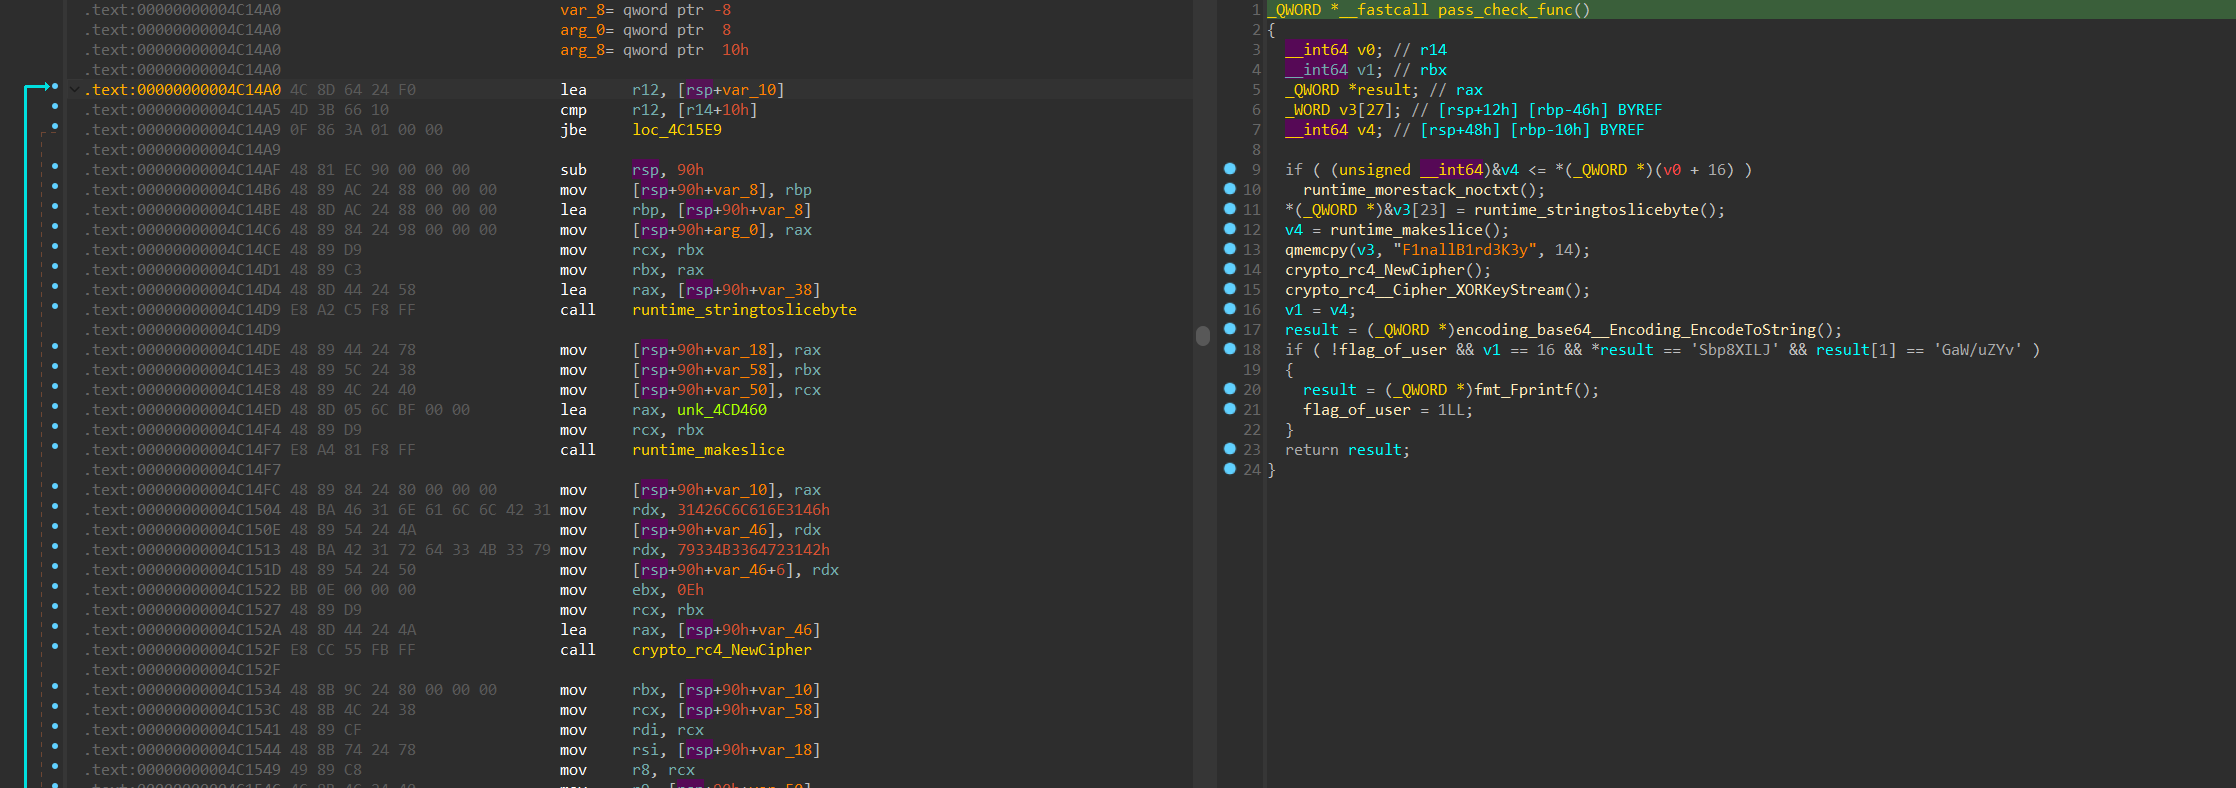Click the 'GaW/uZYv' constant in pseudocode

1977,350
